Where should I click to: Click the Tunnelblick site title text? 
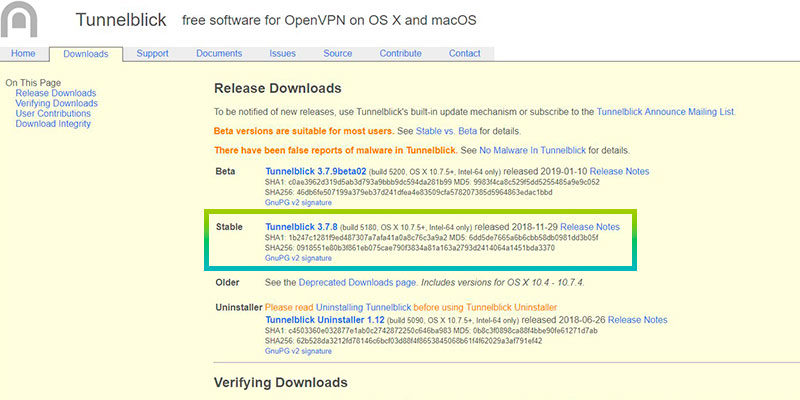(121, 20)
